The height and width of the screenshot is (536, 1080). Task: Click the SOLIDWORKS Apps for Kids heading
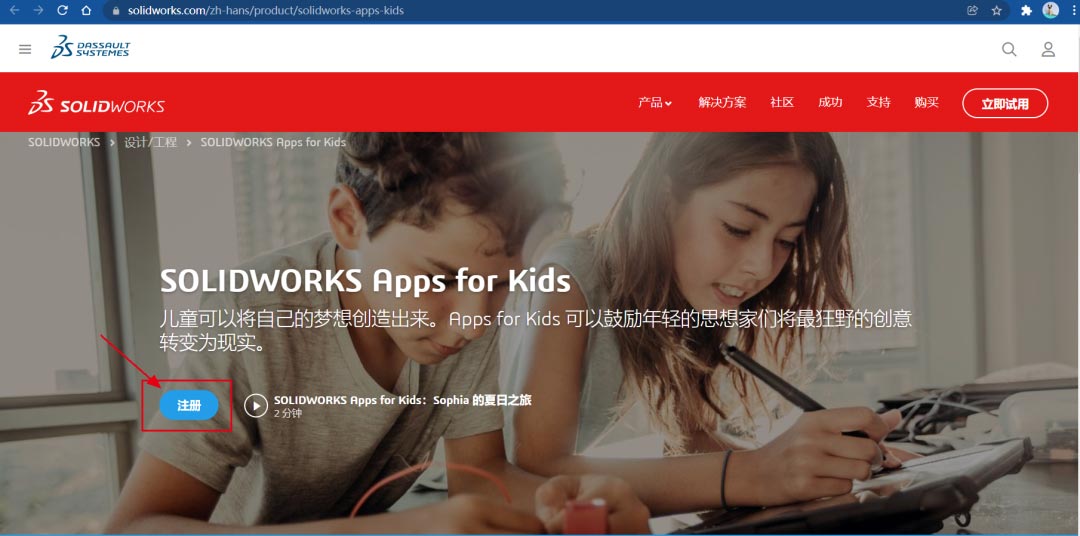point(365,281)
